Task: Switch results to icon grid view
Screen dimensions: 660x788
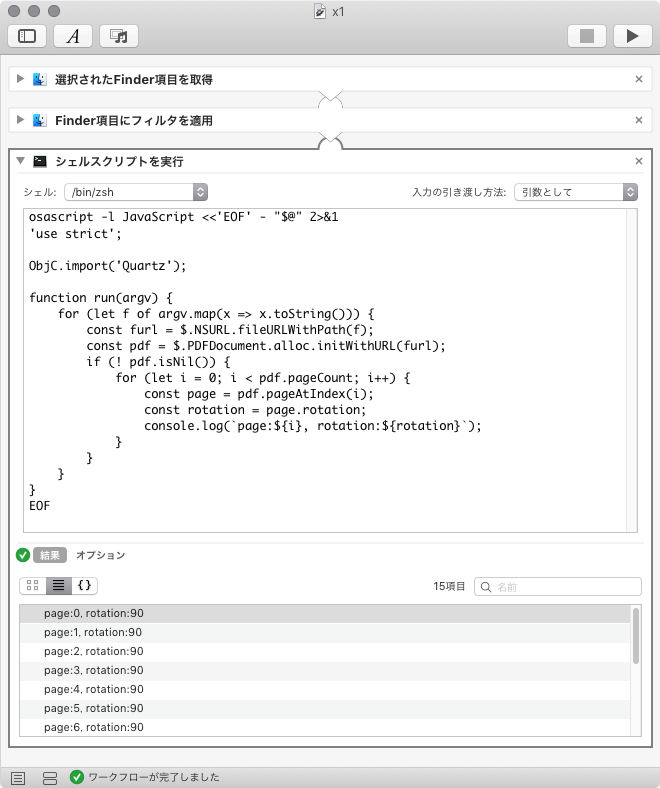Action: point(32,586)
